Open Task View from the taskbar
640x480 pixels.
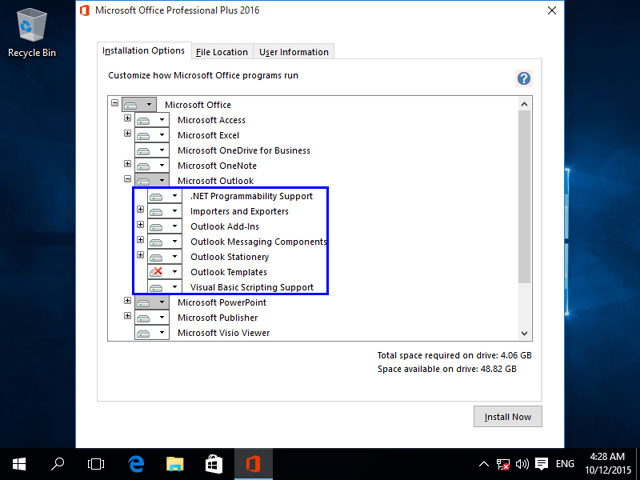coord(96,464)
